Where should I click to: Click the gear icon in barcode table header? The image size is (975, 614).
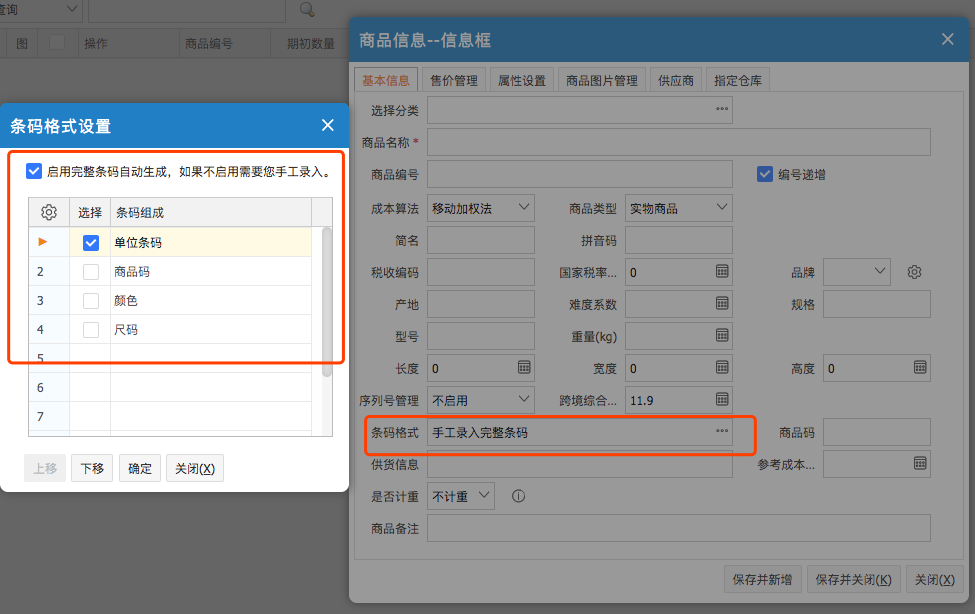coord(48,212)
